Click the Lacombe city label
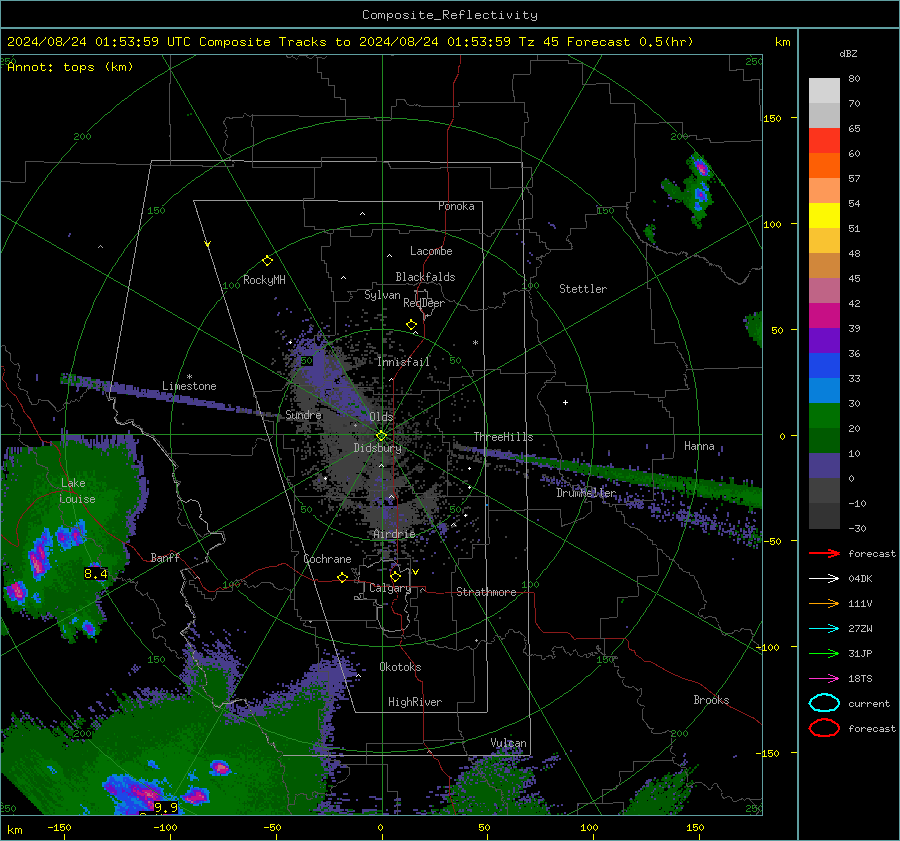 click(x=431, y=251)
